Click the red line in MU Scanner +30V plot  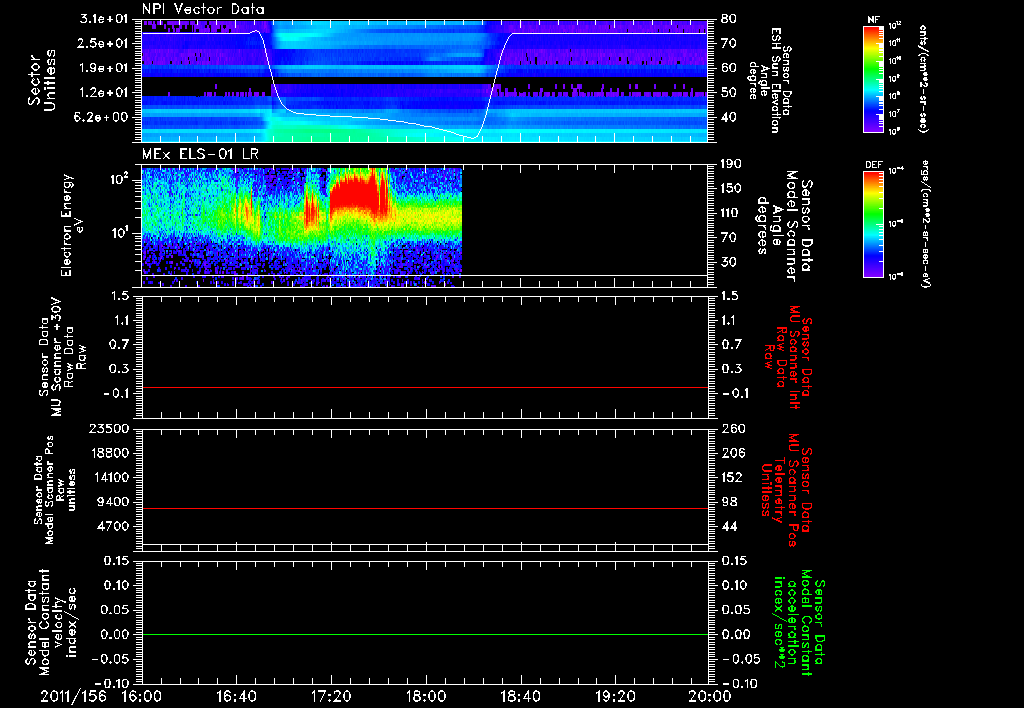(425, 388)
